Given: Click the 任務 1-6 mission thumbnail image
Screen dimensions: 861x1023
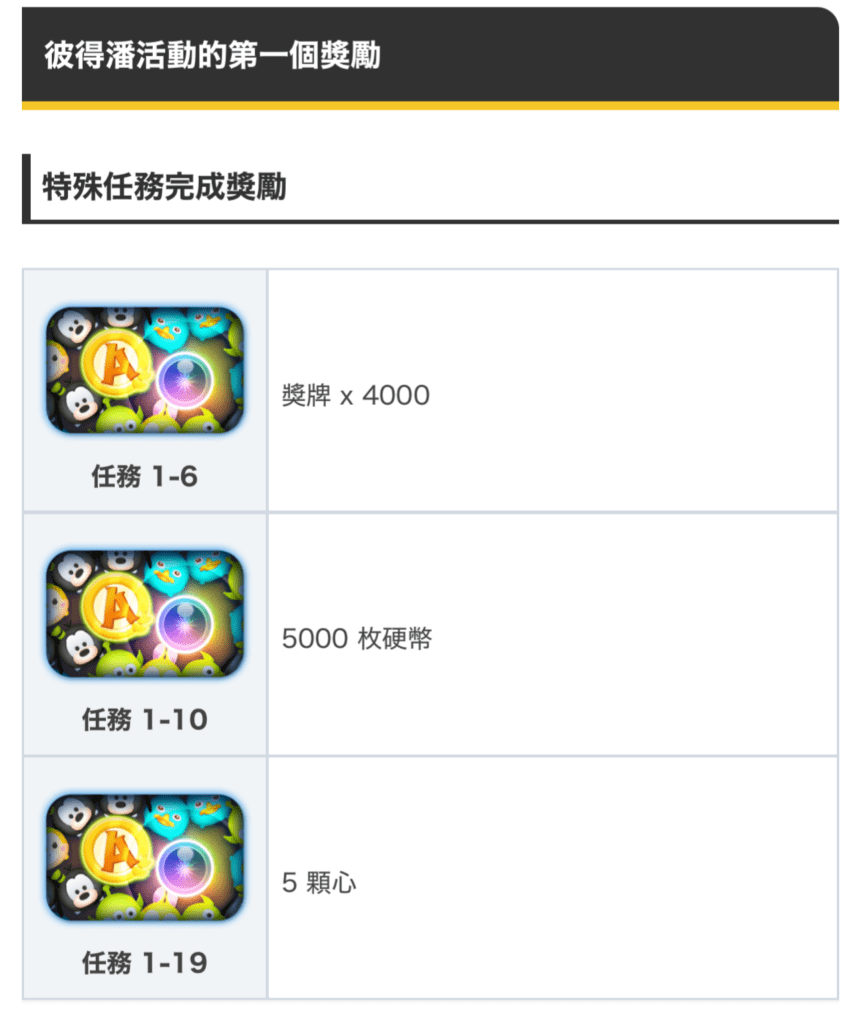Looking at the screenshot, I should pyautogui.click(x=145, y=370).
